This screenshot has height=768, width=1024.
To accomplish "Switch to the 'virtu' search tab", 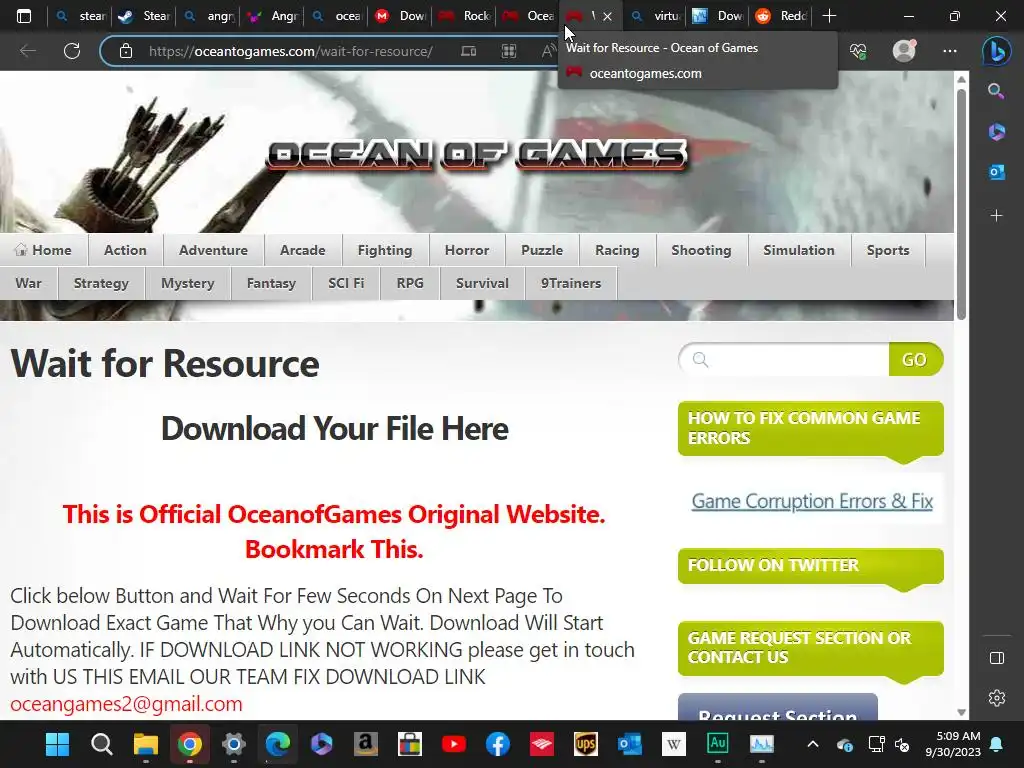I will (655, 16).
